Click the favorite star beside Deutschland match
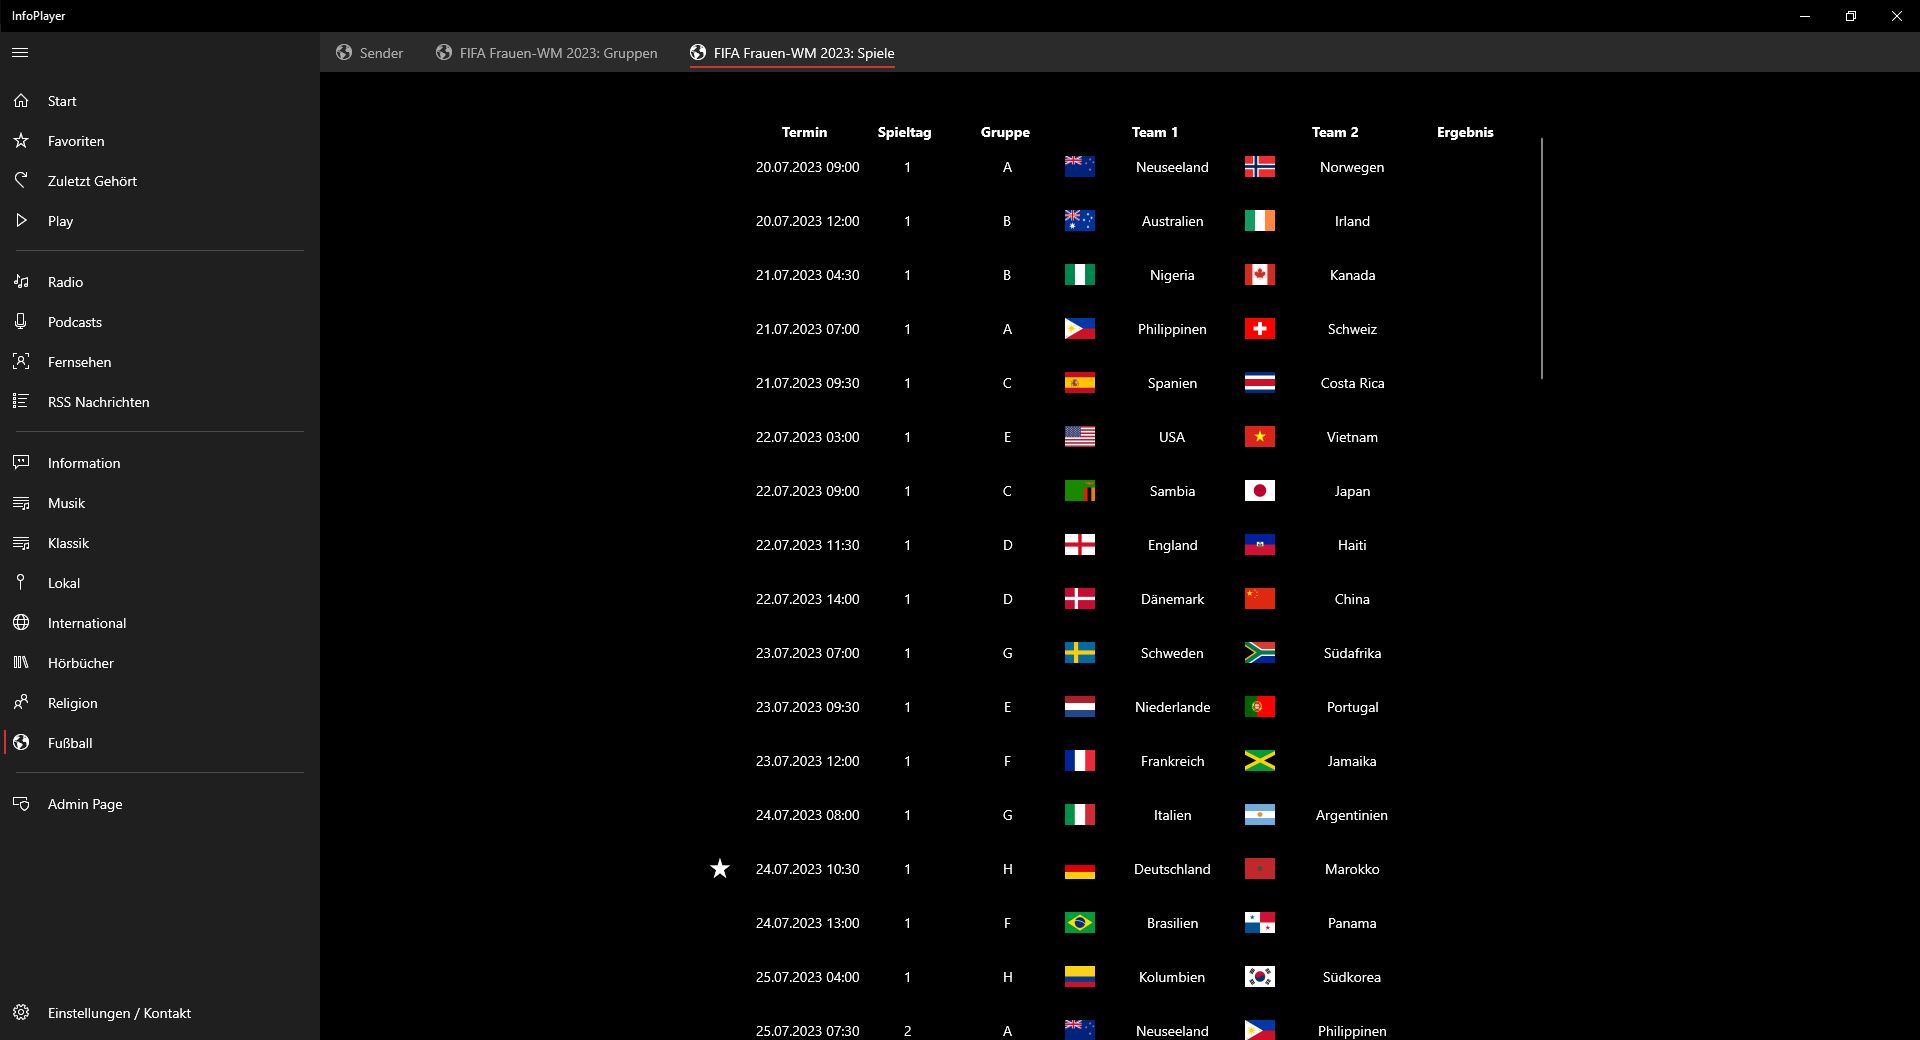Image resolution: width=1920 pixels, height=1040 pixels. point(720,869)
